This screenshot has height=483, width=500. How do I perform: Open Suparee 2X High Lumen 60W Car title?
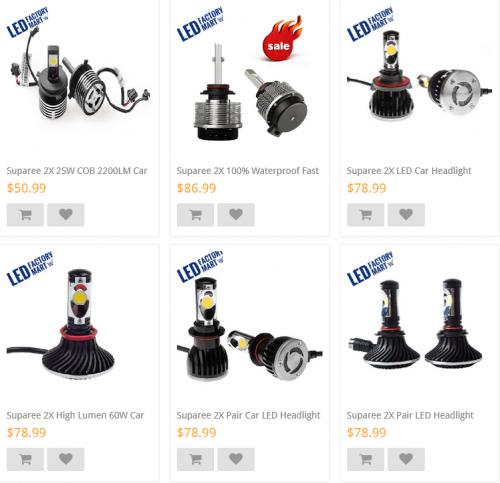point(75,415)
